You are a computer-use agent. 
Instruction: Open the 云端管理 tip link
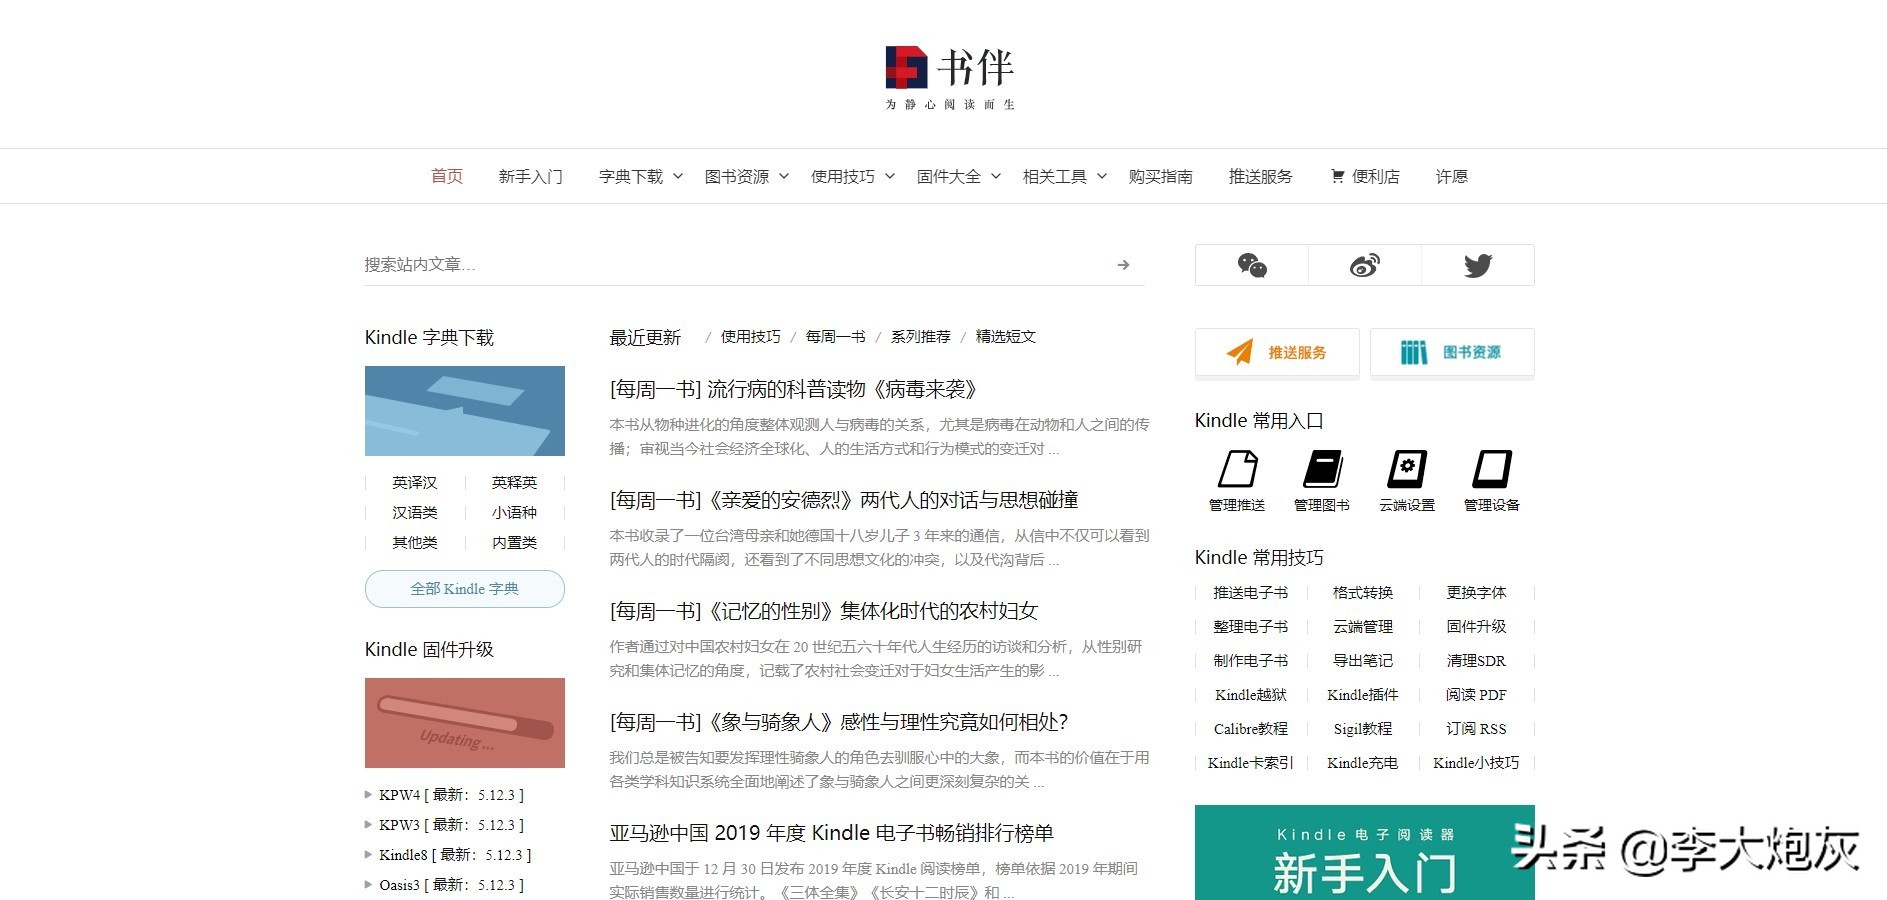1363,627
